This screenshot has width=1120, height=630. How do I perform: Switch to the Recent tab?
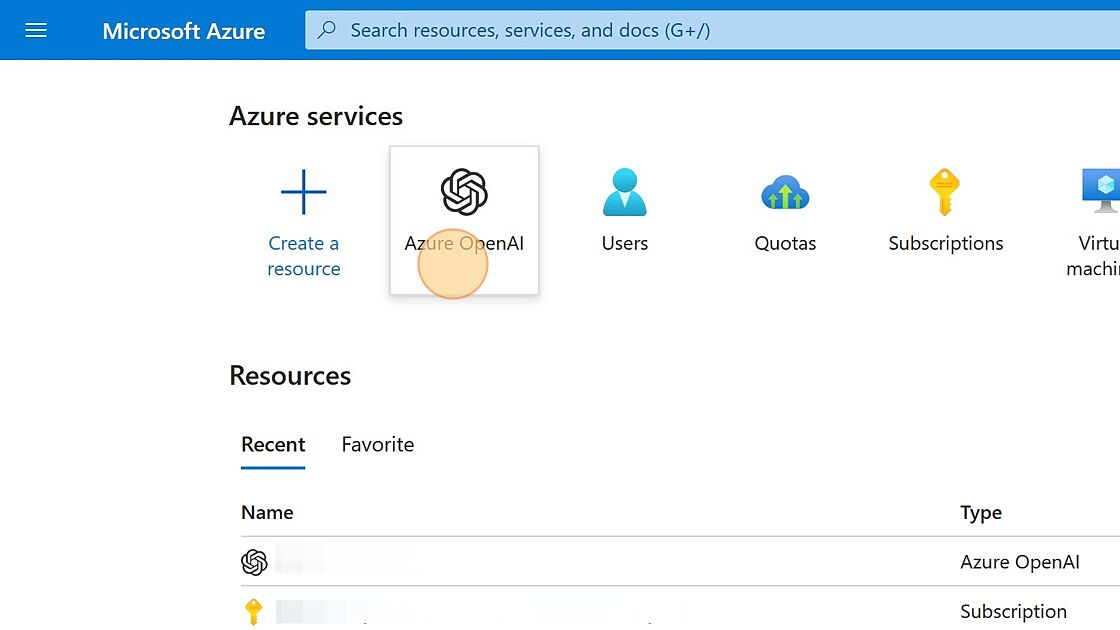point(273,445)
